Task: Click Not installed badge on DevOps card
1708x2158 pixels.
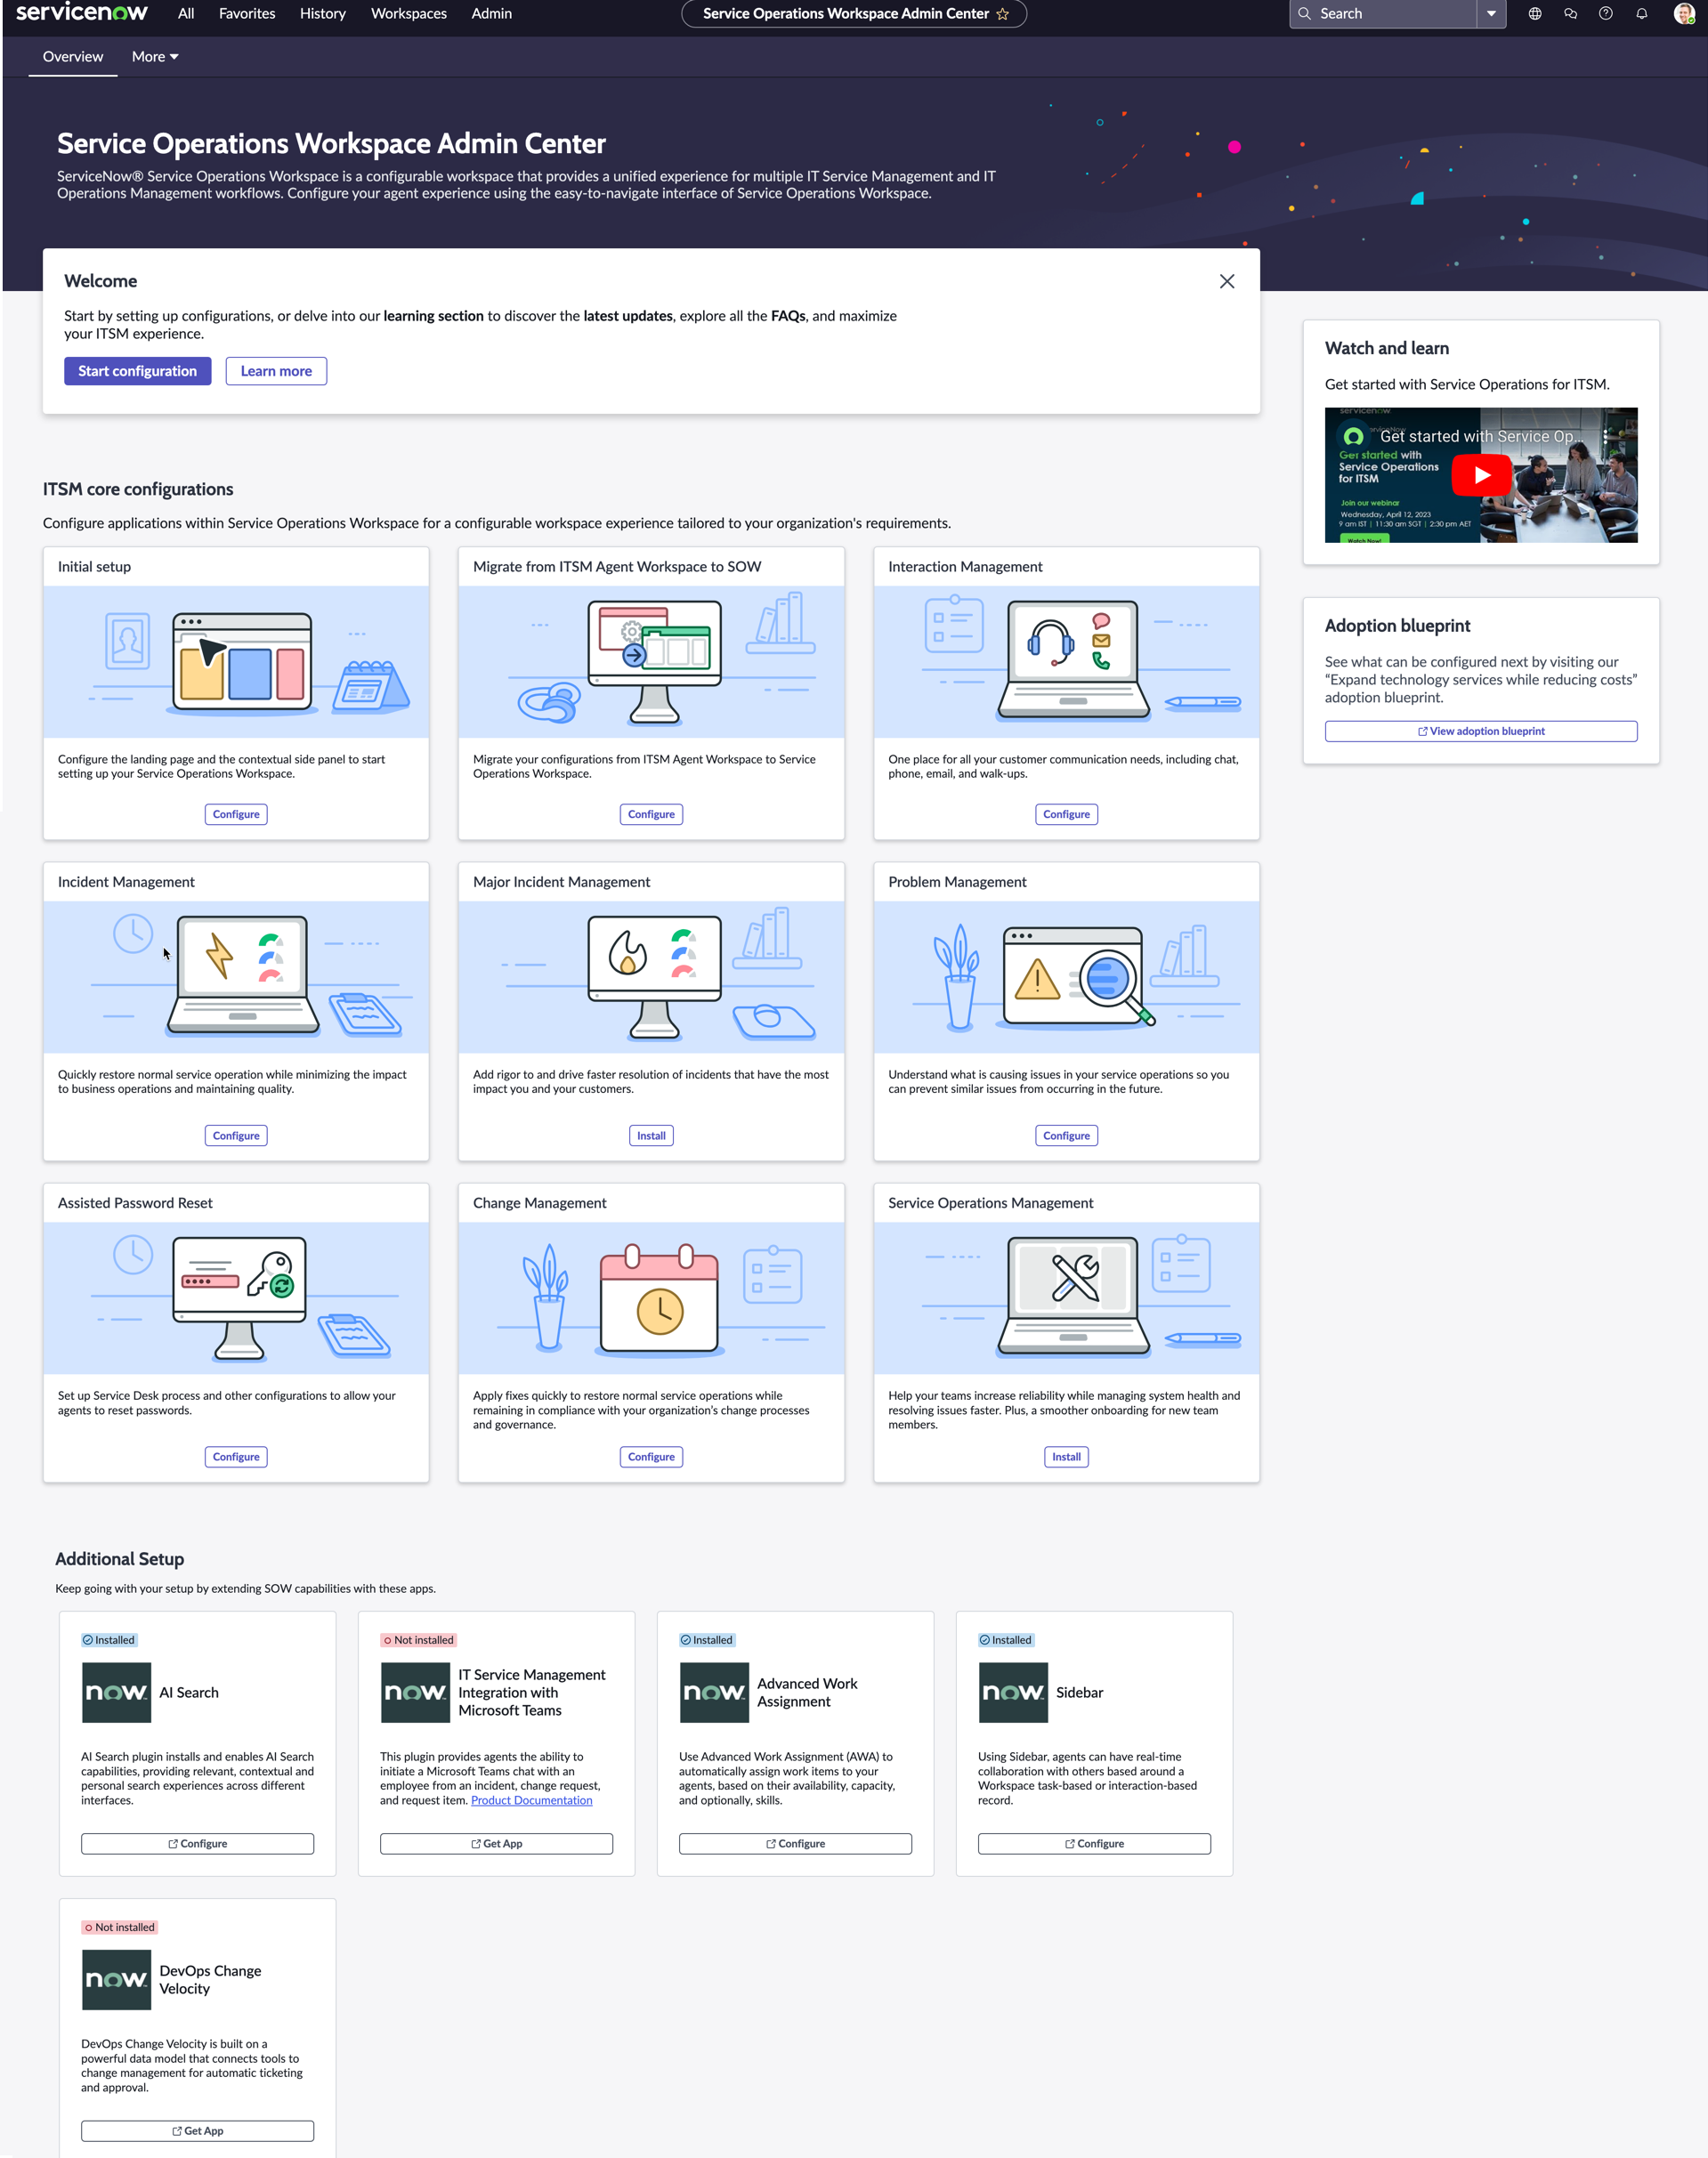Action: coord(119,1927)
